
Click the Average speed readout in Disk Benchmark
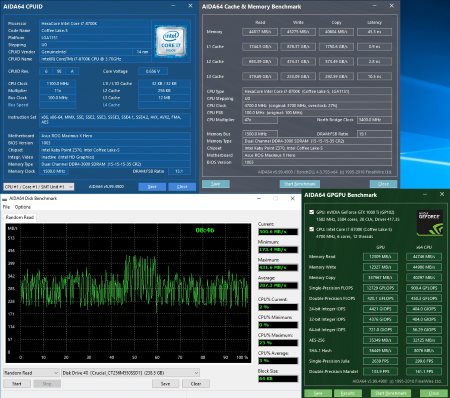pos(278,286)
